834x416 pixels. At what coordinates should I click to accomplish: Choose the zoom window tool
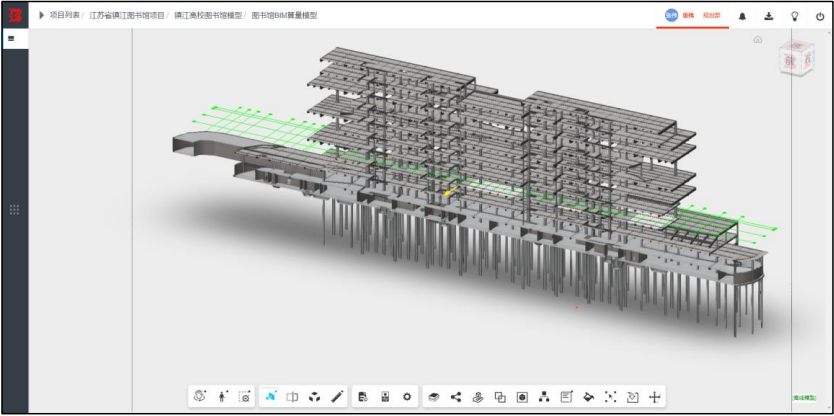[x=244, y=396]
